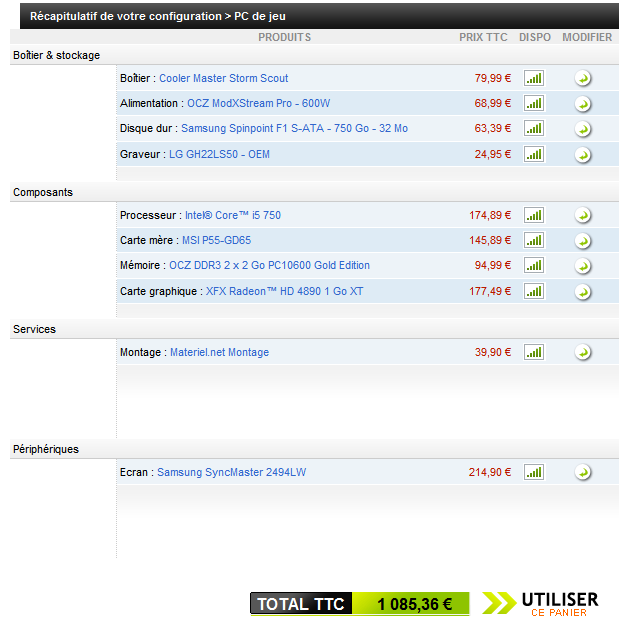
Task: Open the MSI P55-GD65 motherboard link
Action: coord(216,241)
